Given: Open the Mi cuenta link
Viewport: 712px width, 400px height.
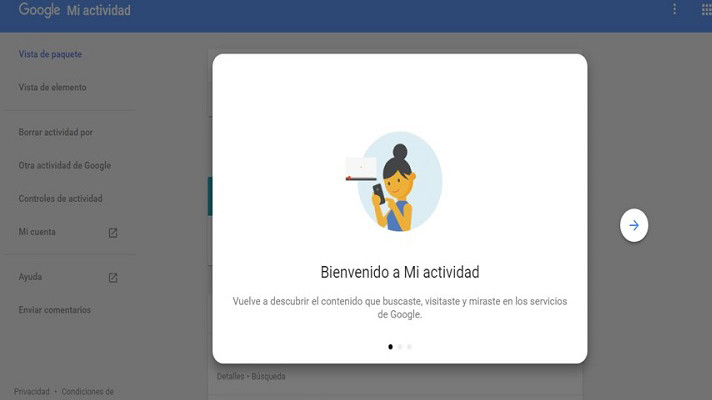Looking at the screenshot, I should click(x=37, y=232).
